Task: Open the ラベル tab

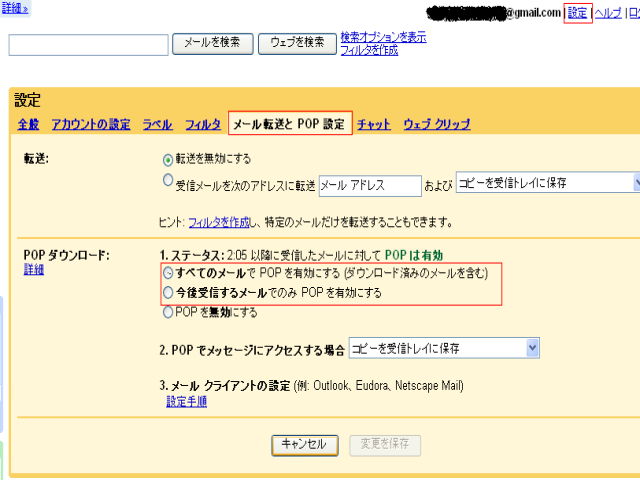Action: [157, 125]
